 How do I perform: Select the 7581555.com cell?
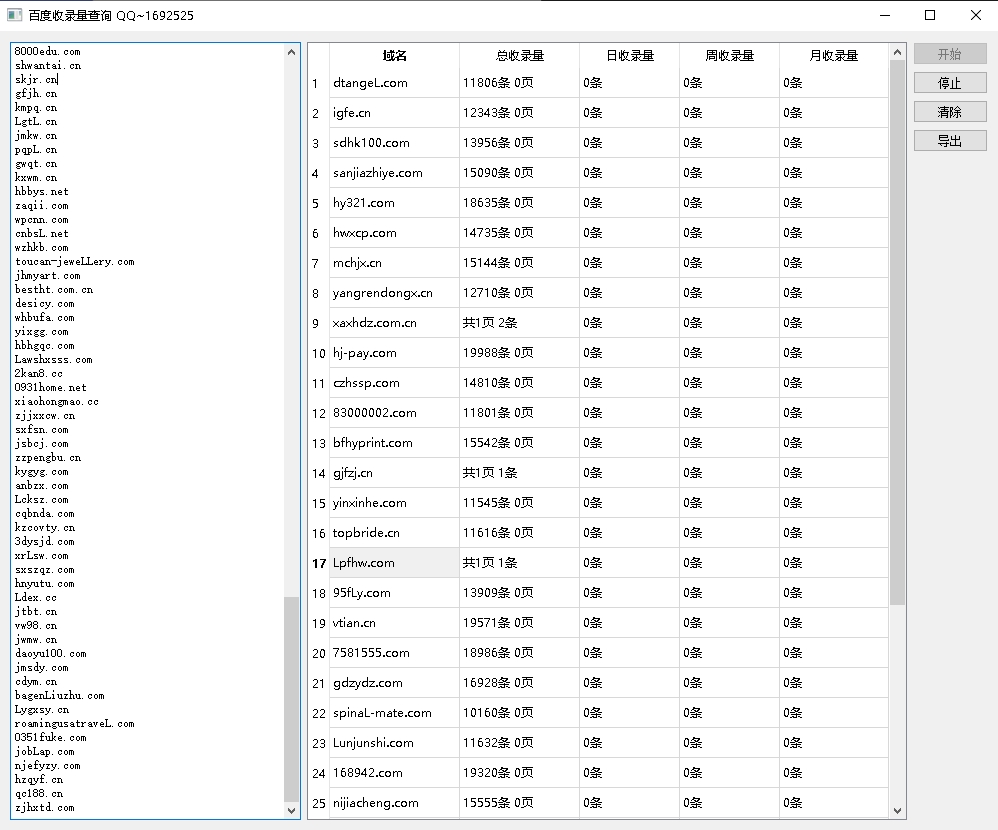[394, 652]
